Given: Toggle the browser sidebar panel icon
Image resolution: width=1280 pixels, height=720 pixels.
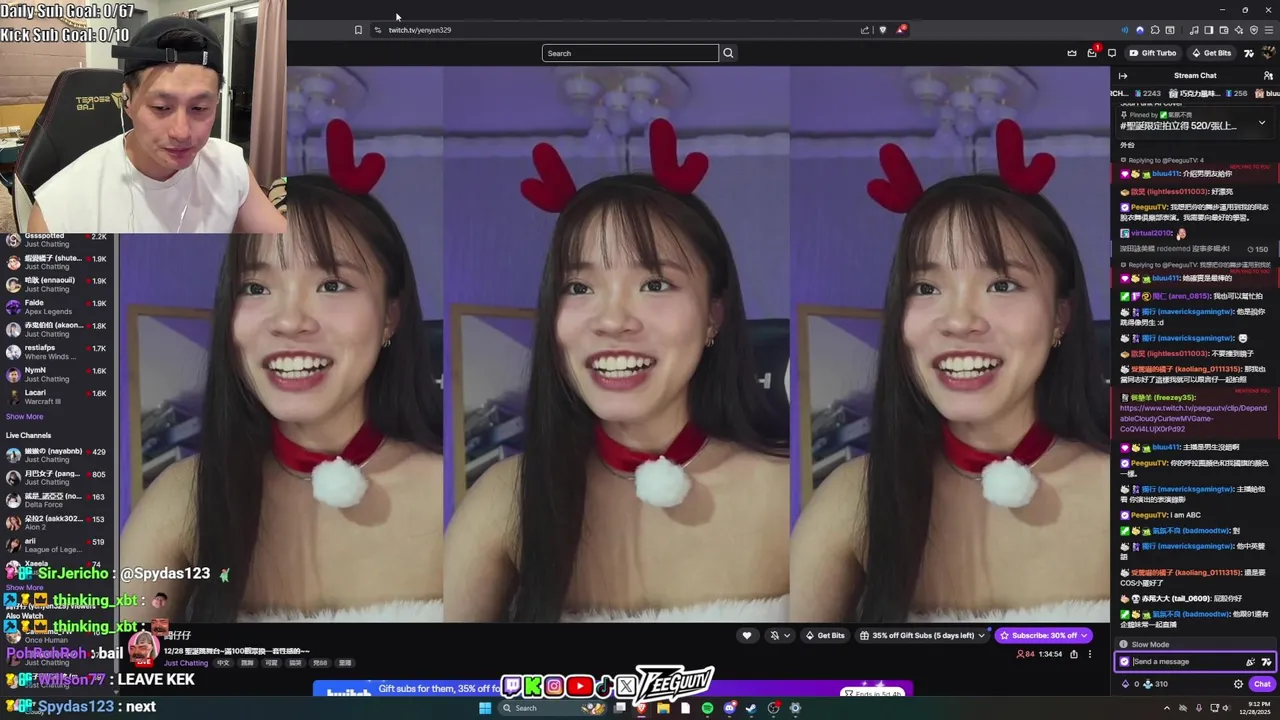Looking at the screenshot, I should (1209, 30).
